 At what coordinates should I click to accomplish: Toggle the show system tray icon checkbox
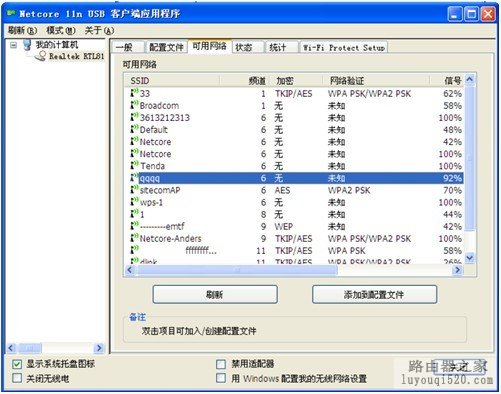coord(17,364)
